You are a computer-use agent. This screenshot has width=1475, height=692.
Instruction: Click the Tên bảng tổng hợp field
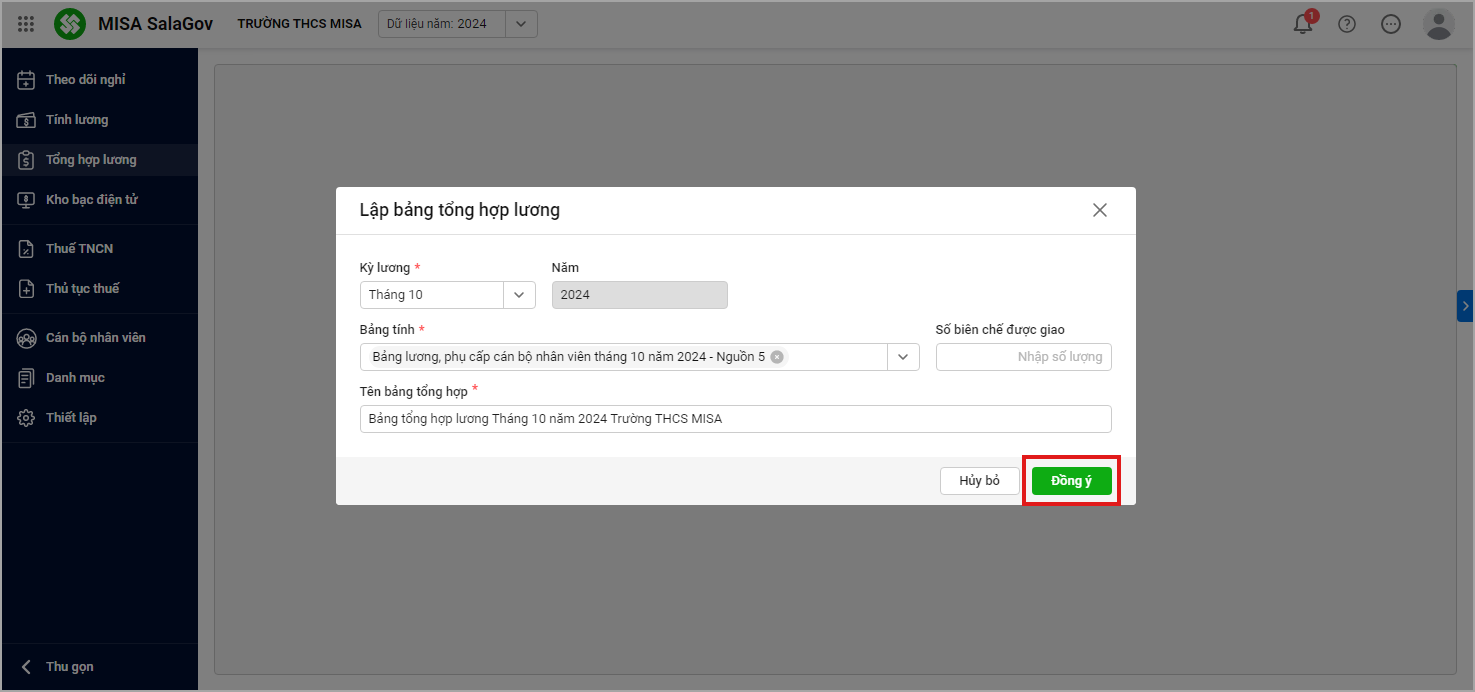(735, 419)
